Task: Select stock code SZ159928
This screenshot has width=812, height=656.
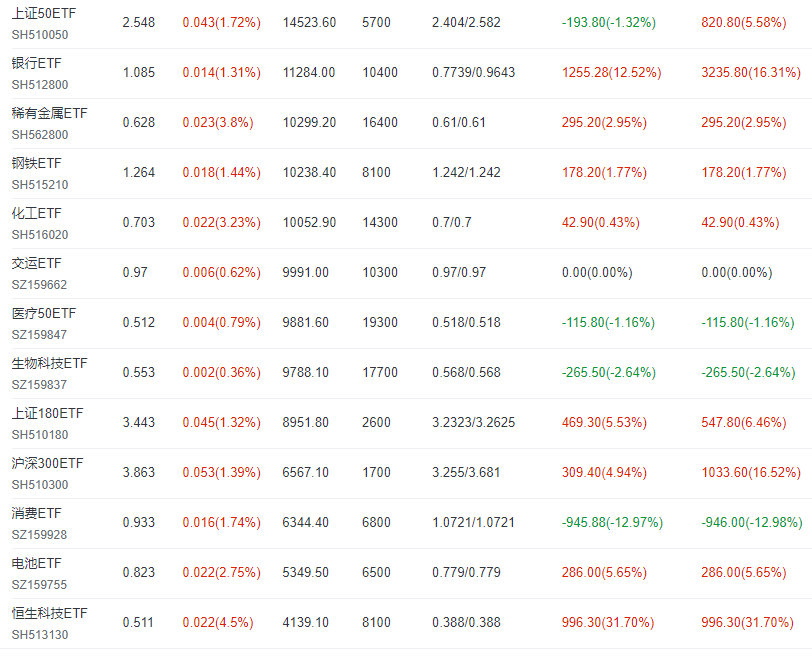Action: 39,535
